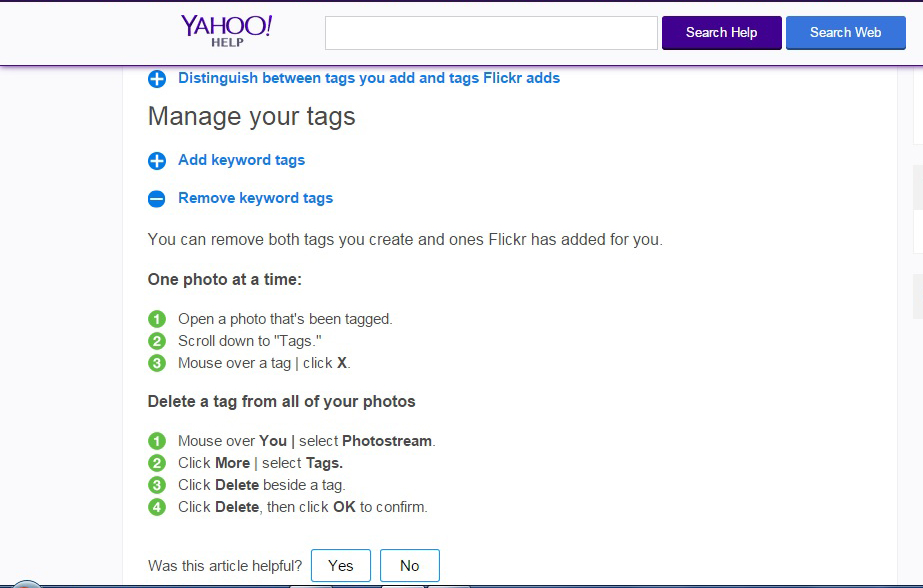Click green step 3 icon for Delete beside tag

click(x=157, y=485)
